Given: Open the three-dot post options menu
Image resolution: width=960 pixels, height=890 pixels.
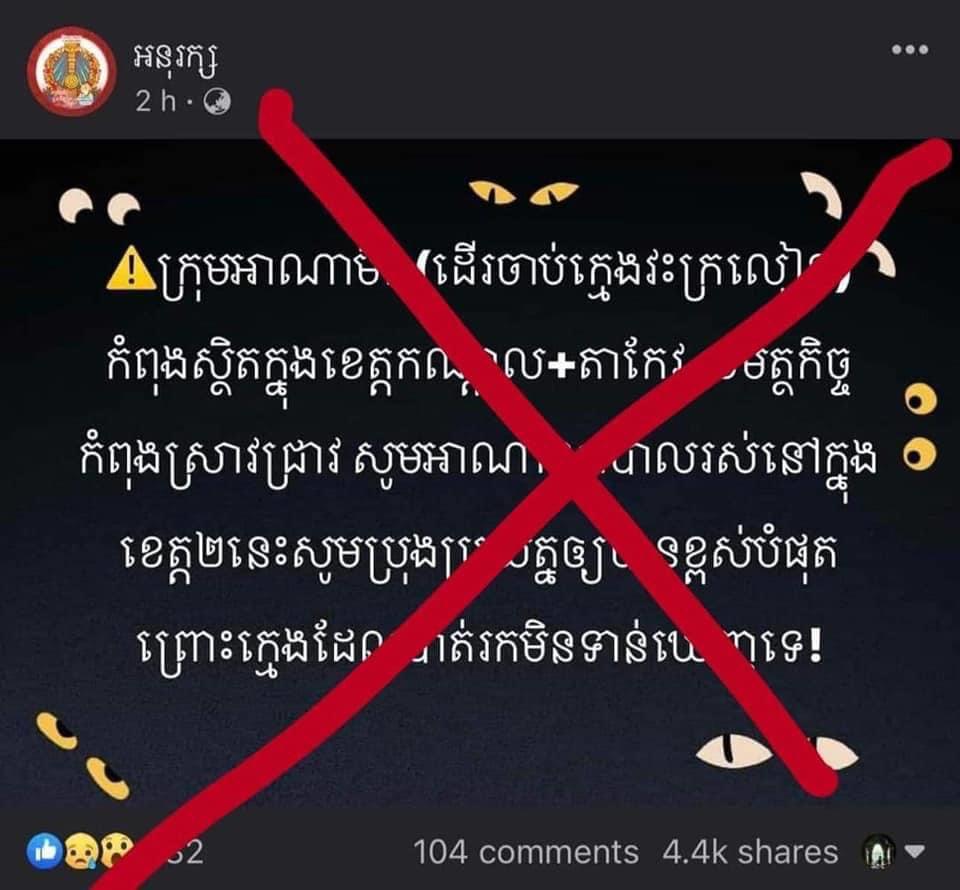Looking at the screenshot, I should (x=909, y=50).
